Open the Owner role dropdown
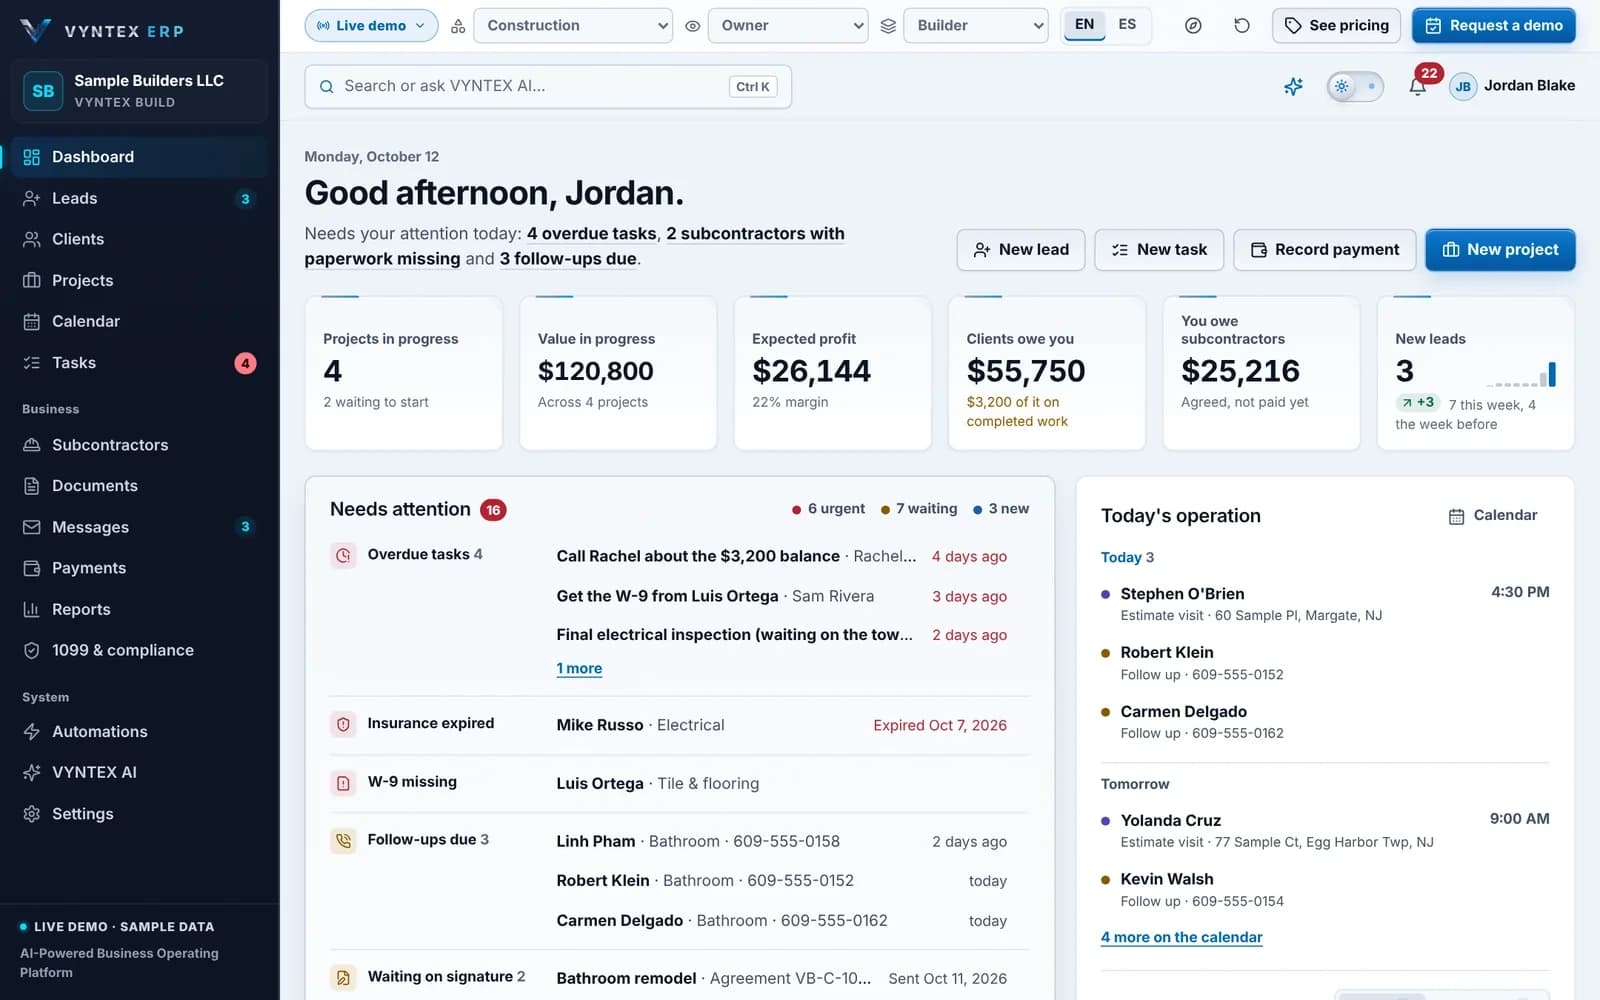Viewport: 1600px width, 1000px height. coord(788,26)
